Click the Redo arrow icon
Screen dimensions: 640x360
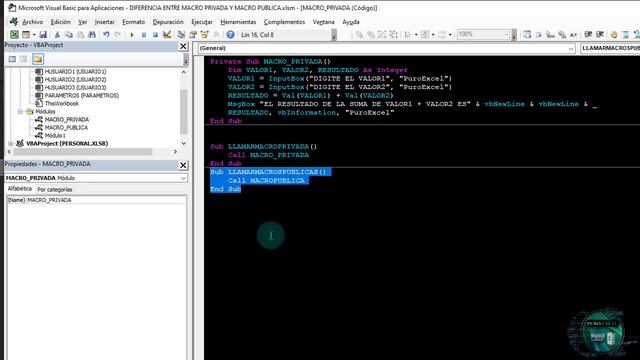pos(118,35)
